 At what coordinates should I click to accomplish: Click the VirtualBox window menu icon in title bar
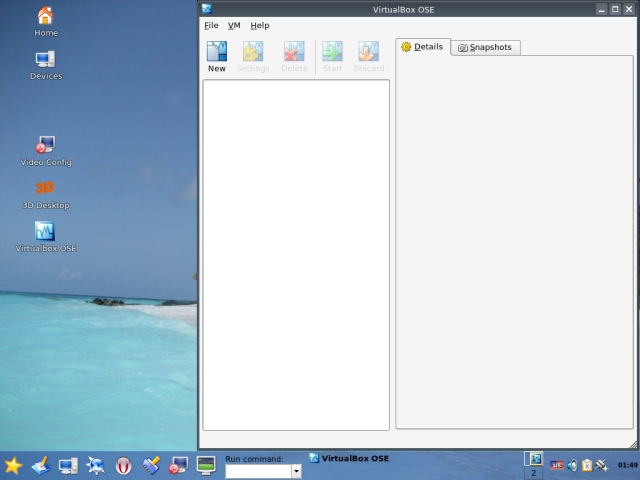click(x=207, y=9)
